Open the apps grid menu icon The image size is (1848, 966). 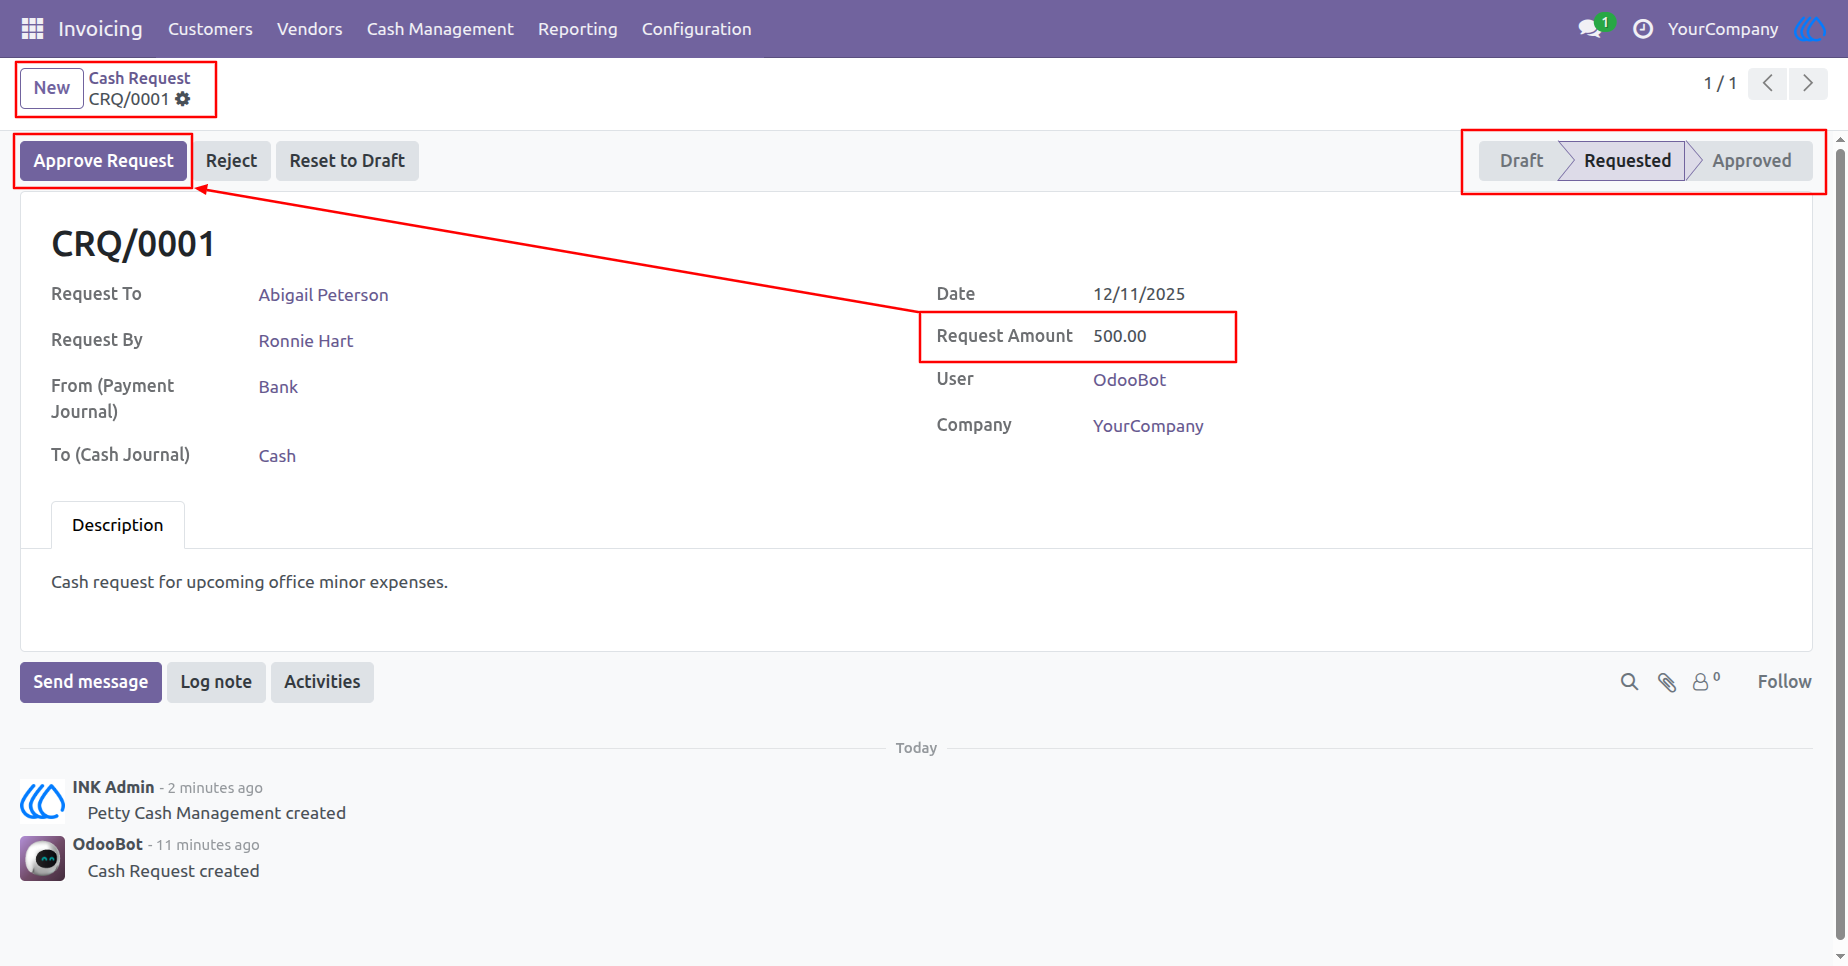[32, 29]
